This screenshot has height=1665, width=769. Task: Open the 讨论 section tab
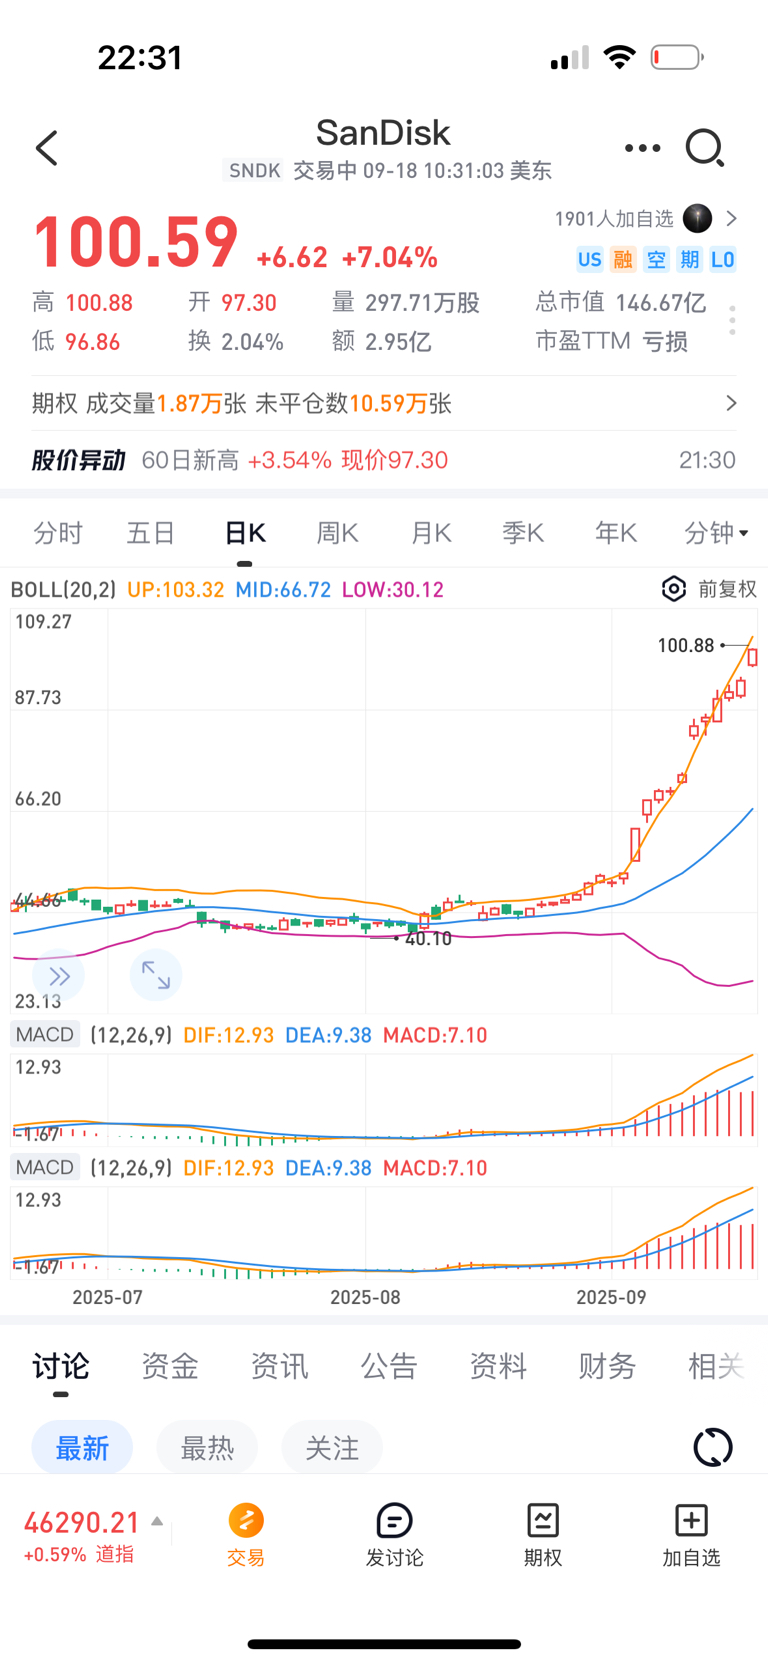point(61,1366)
